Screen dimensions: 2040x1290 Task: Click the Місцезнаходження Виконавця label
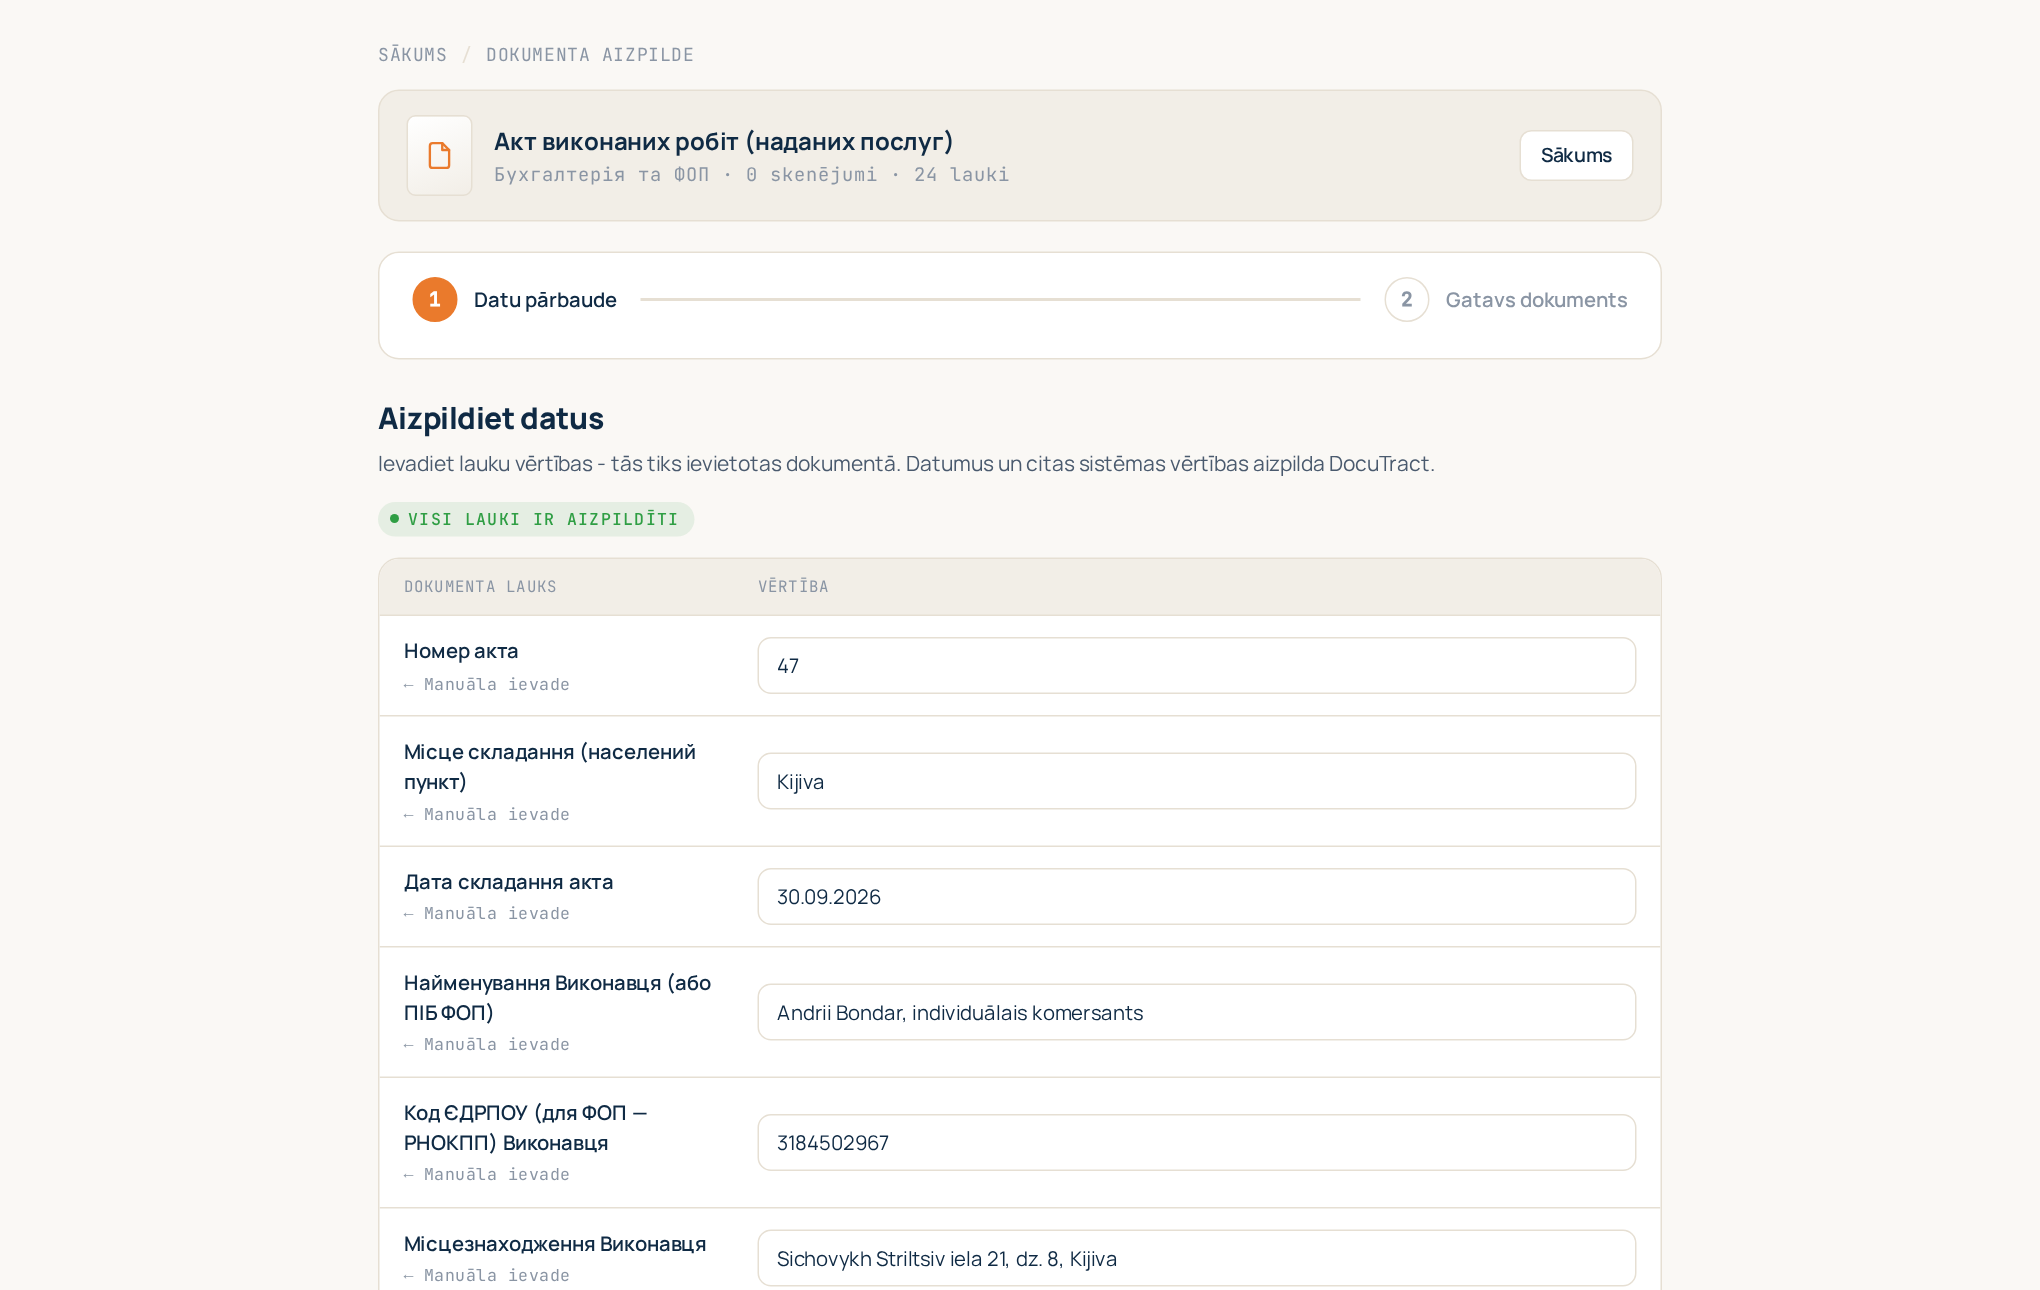[x=555, y=1244]
